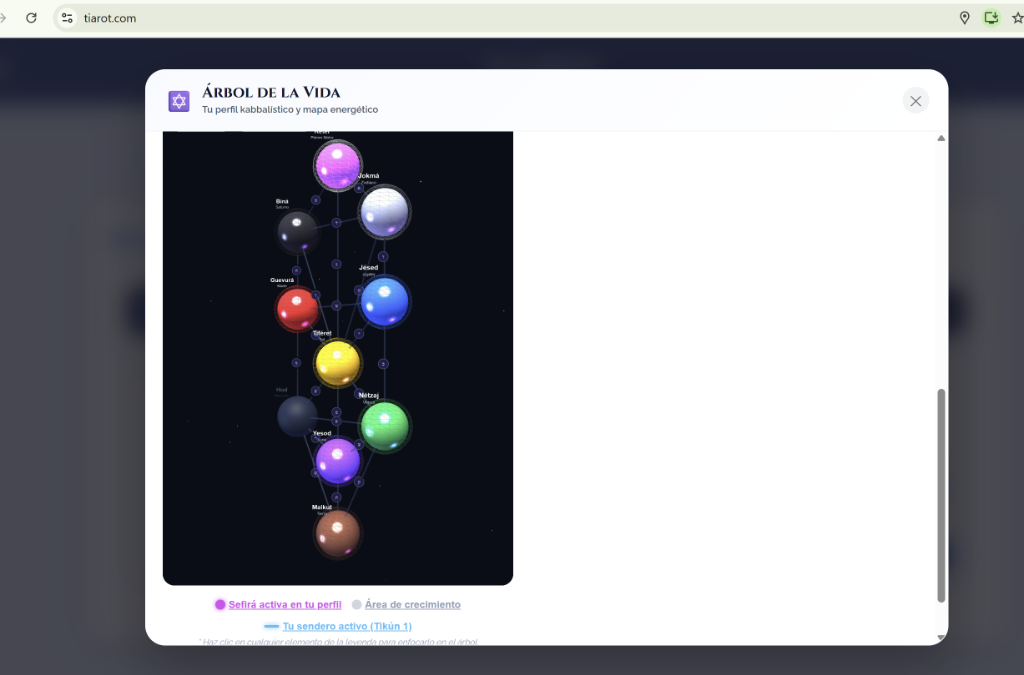Select the white Jokmá sphere
Image resolution: width=1024 pixels, height=675 pixels.
point(385,212)
